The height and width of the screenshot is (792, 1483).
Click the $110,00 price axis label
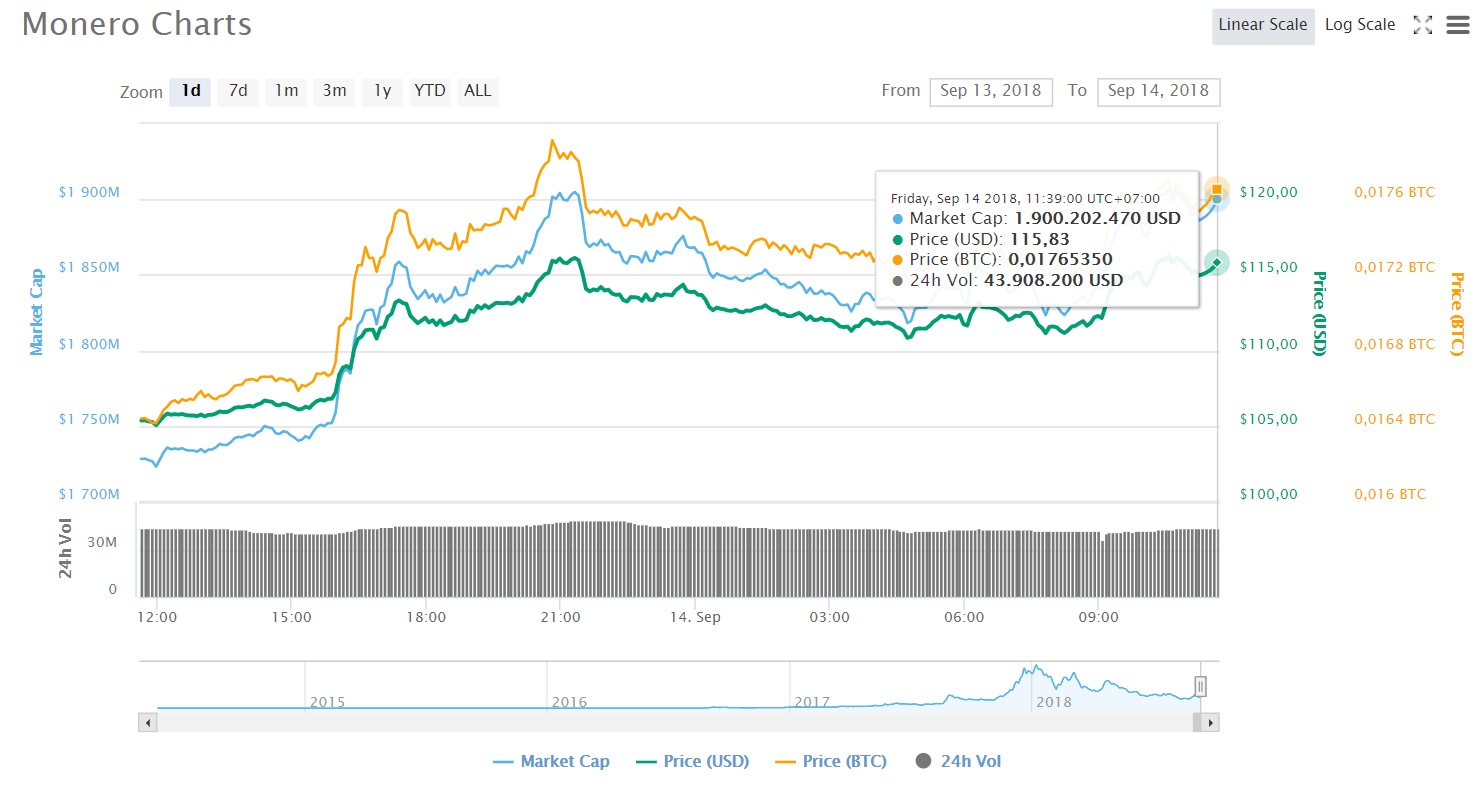[1269, 344]
